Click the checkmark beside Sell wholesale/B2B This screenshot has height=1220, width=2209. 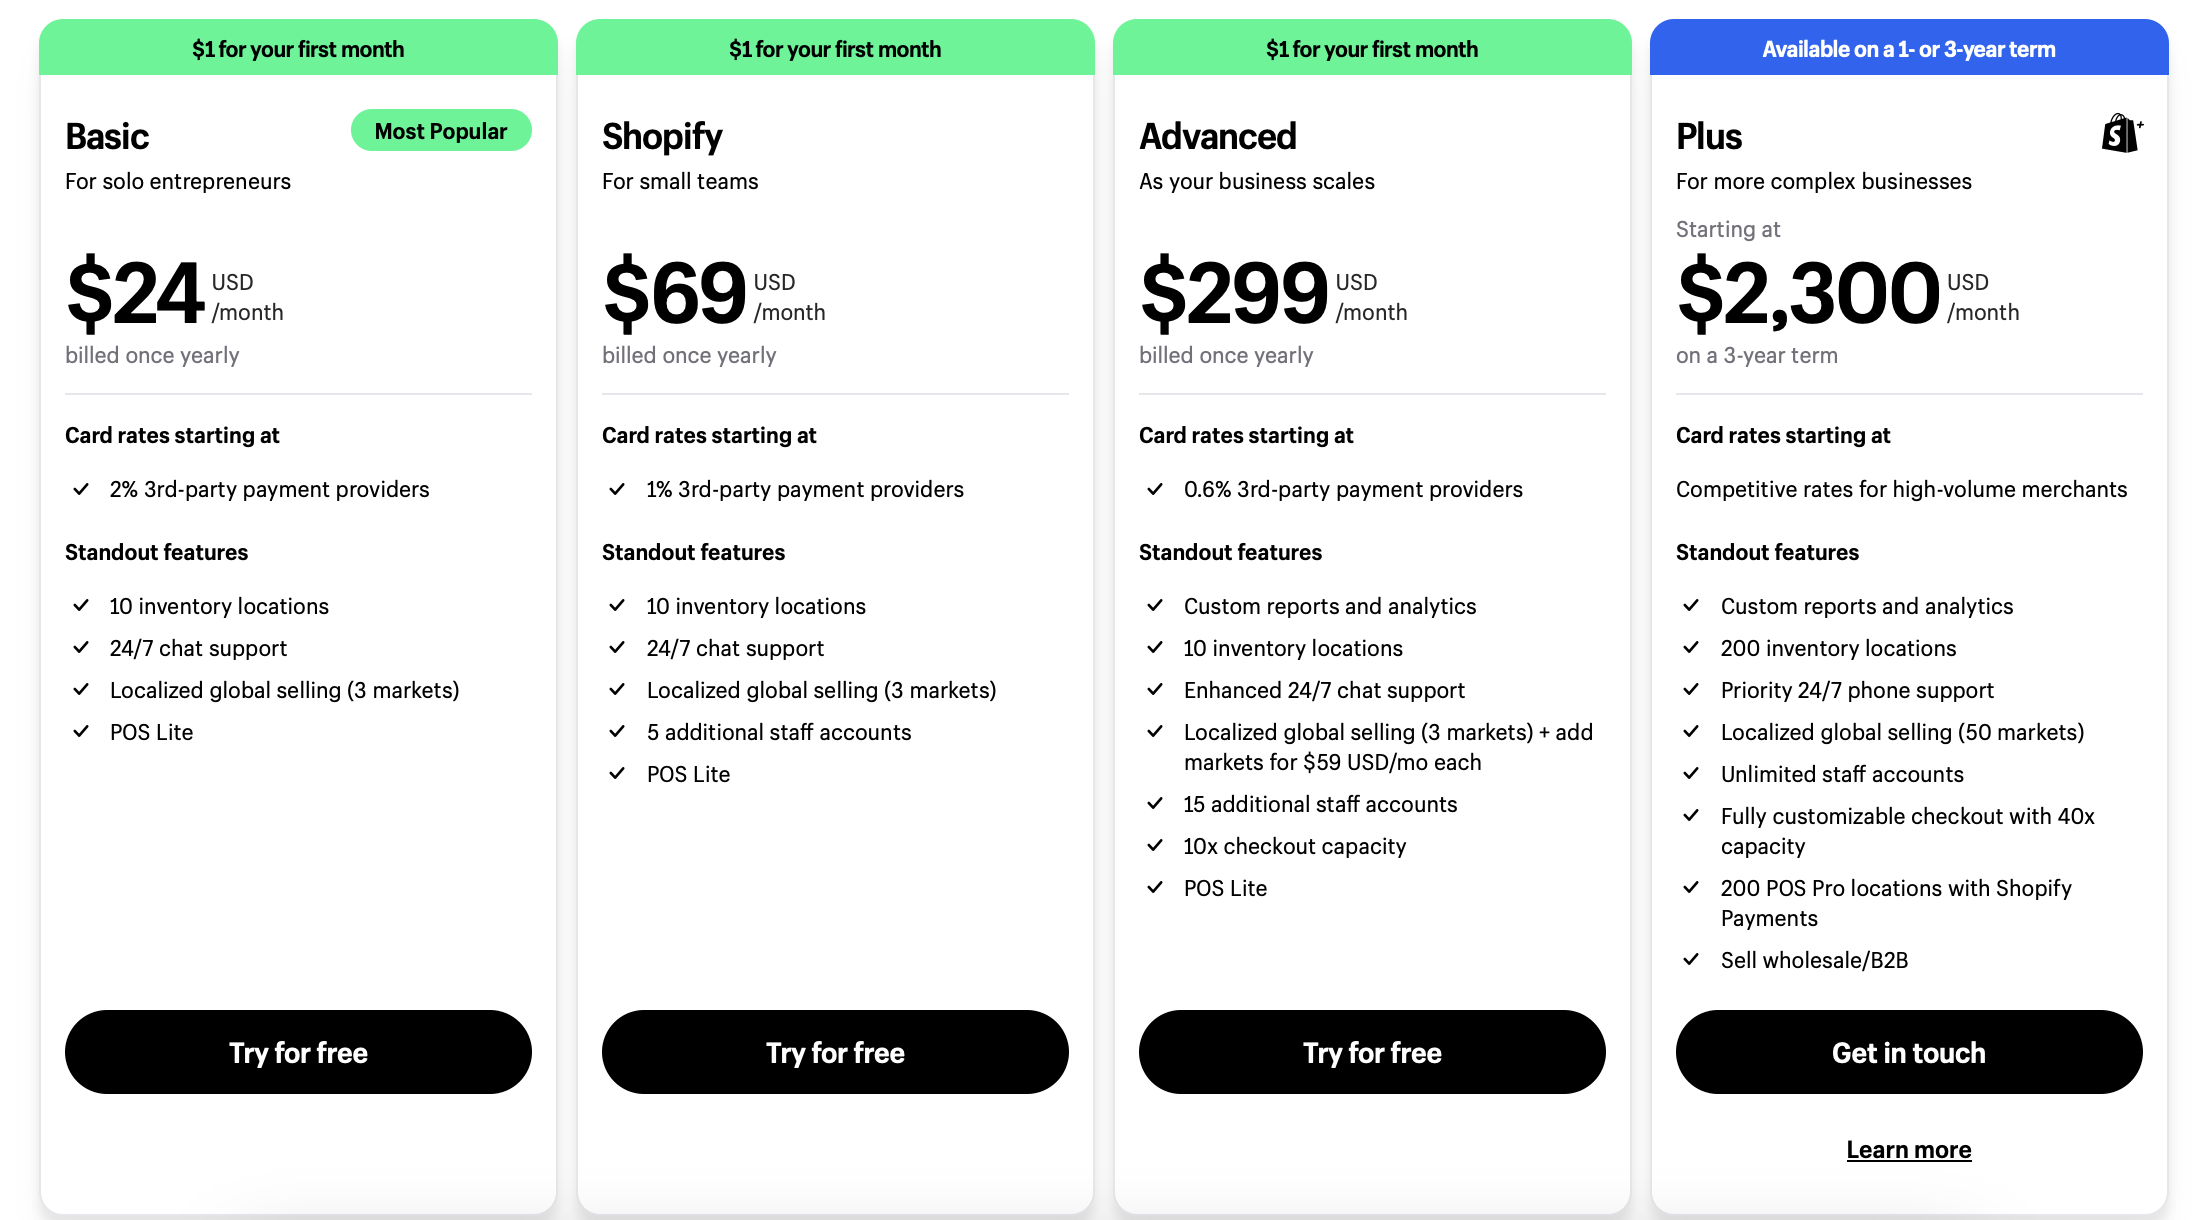(1692, 959)
